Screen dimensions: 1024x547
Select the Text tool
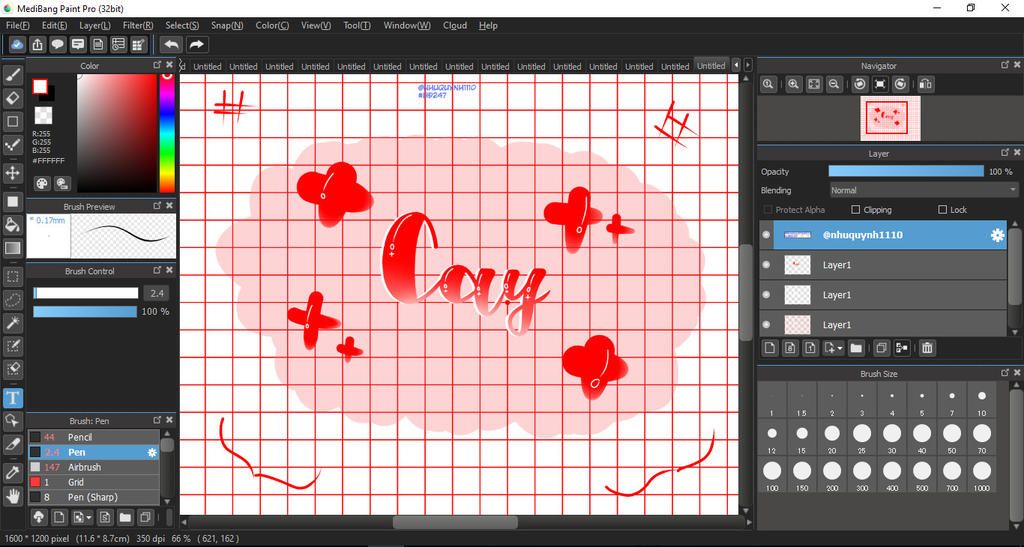click(x=12, y=398)
